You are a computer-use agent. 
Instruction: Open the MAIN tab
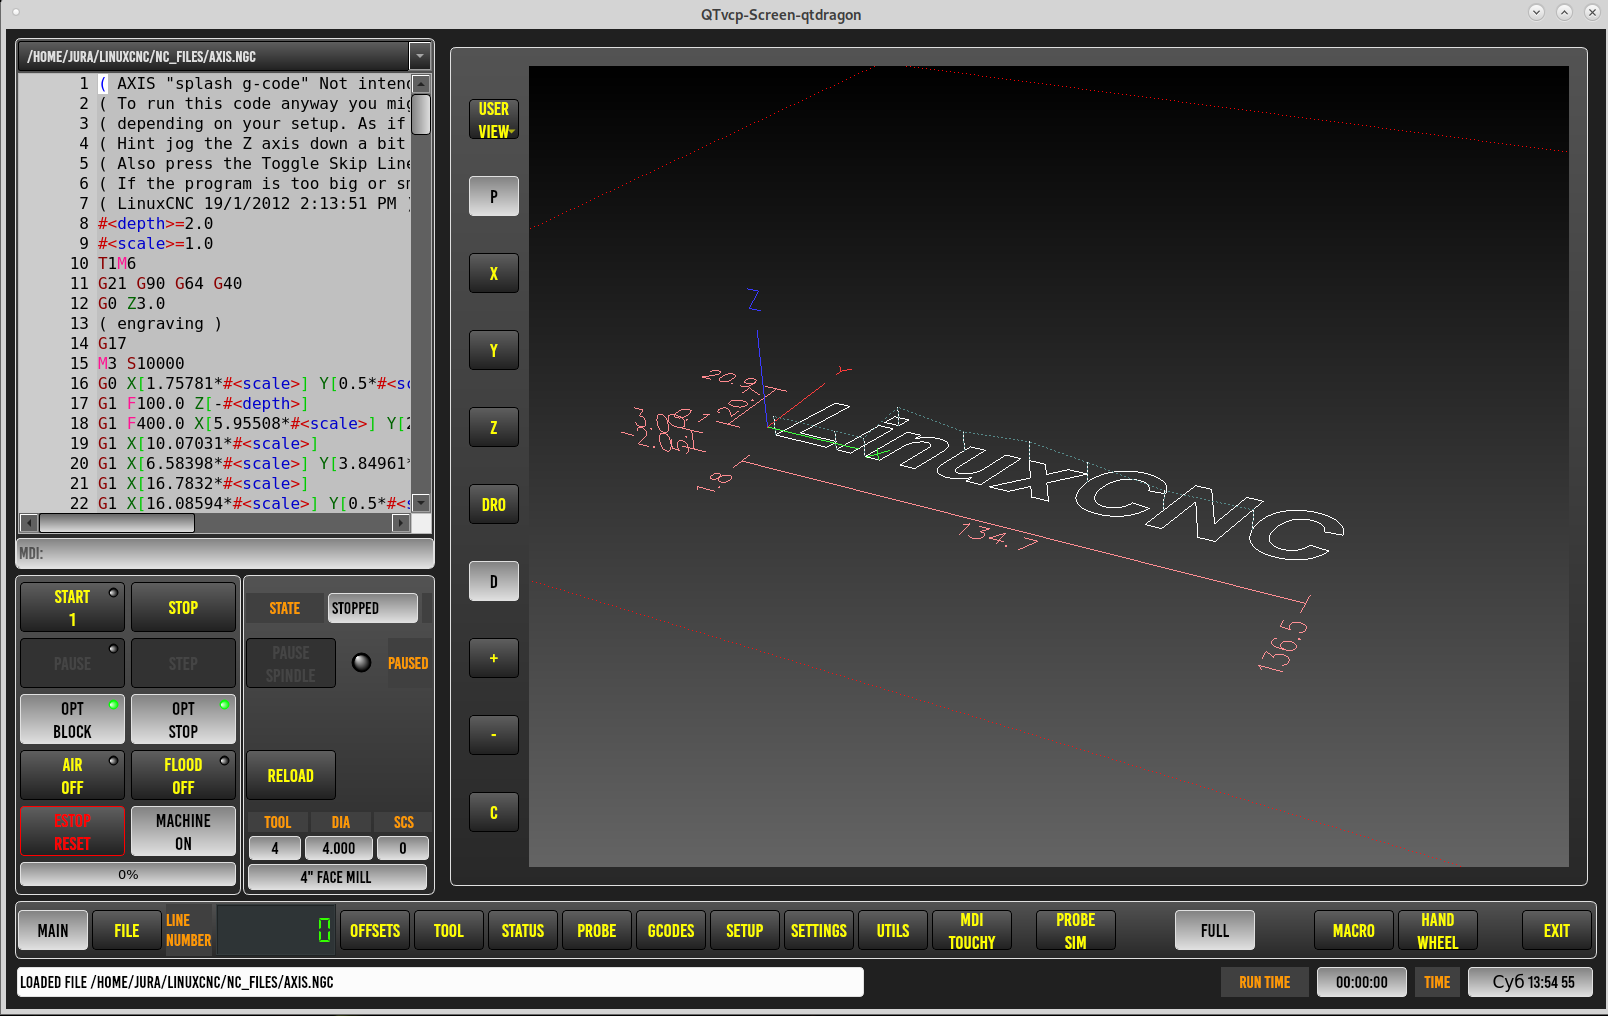point(53,930)
